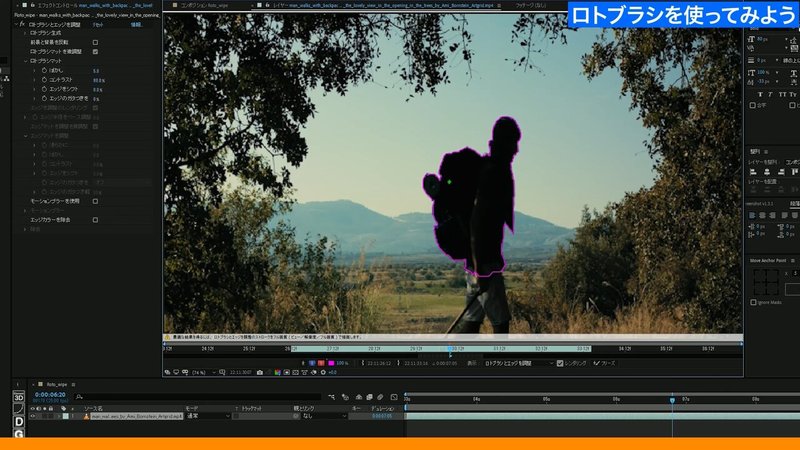Set in point with the left bracket icon
The width and height of the screenshot is (800, 450).
(x=363, y=363)
